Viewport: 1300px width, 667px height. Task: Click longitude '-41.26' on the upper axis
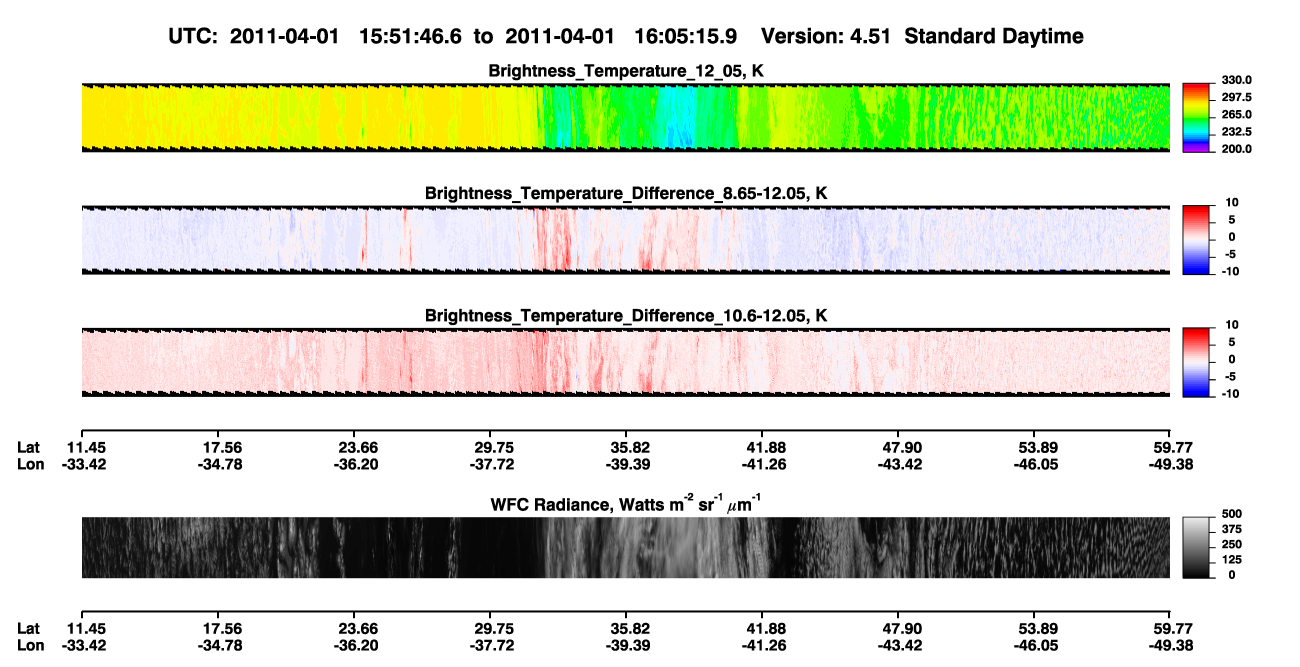click(763, 464)
